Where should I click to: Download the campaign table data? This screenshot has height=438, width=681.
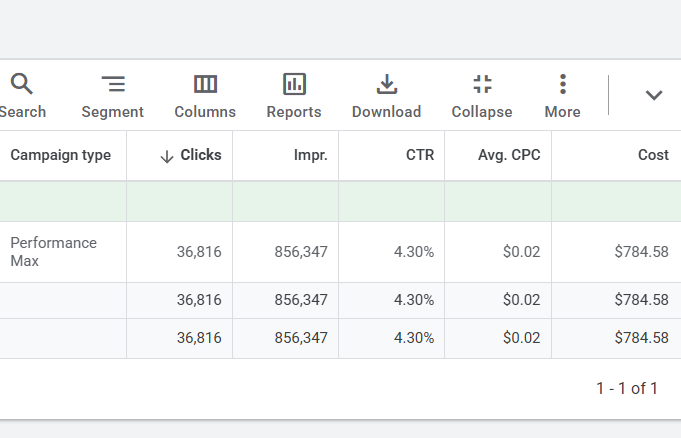click(x=386, y=96)
